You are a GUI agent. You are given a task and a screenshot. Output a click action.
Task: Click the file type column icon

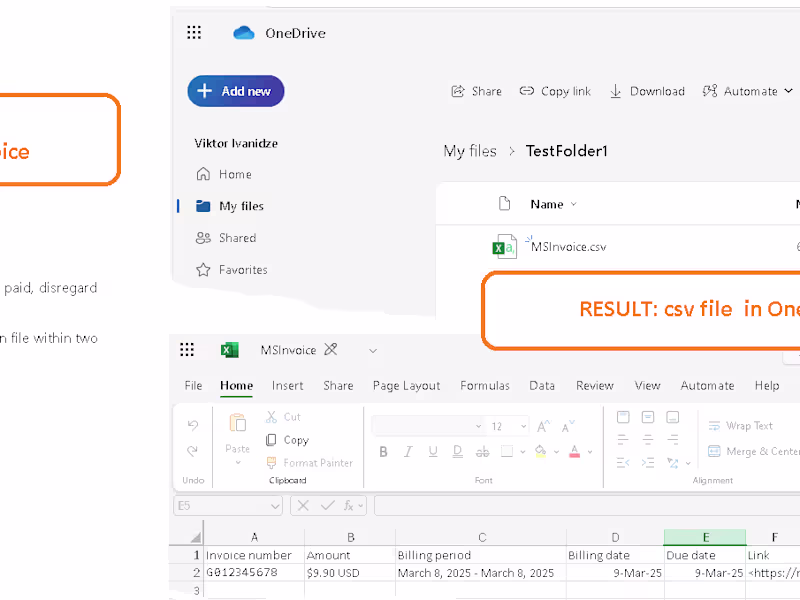click(x=504, y=204)
